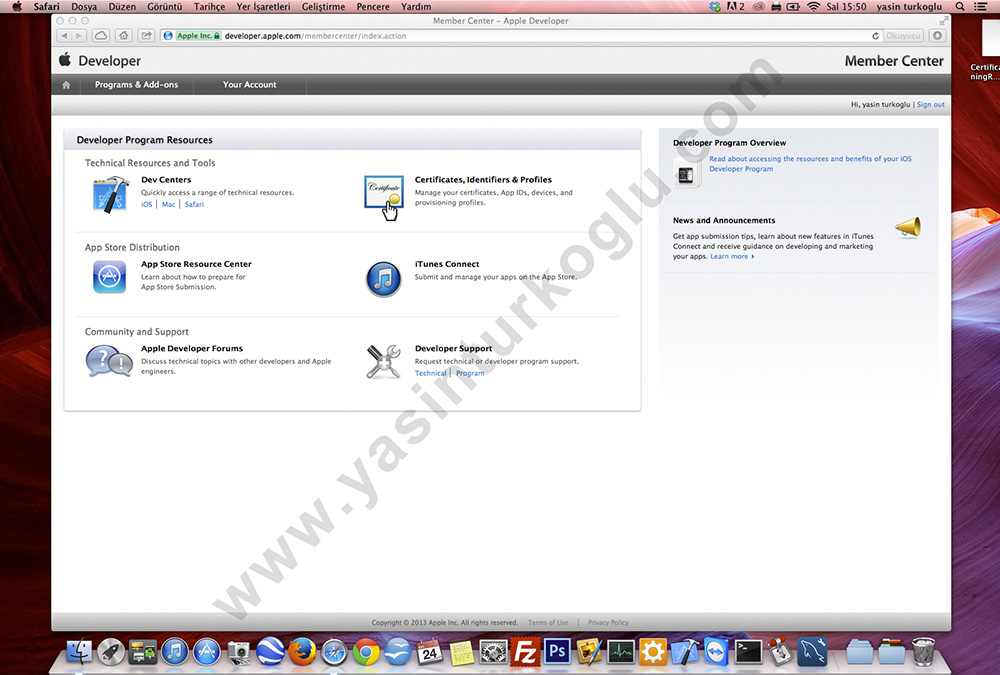Image resolution: width=1000 pixels, height=675 pixels.
Task: Open Notification Center from the menu bar
Action: (981, 6)
